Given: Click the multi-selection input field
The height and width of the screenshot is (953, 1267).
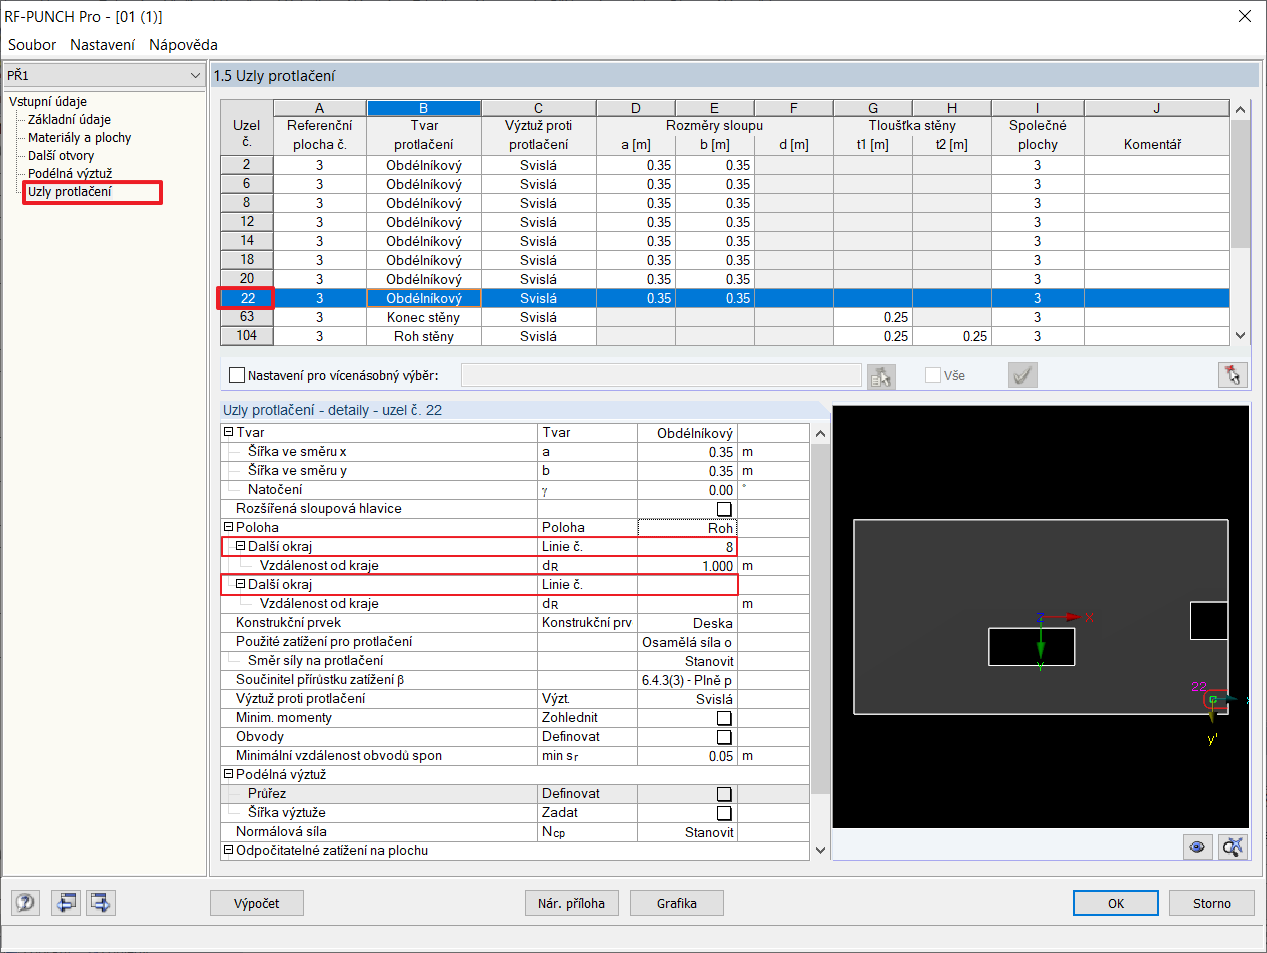Looking at the screenshot, I should (x=661, y=376).
